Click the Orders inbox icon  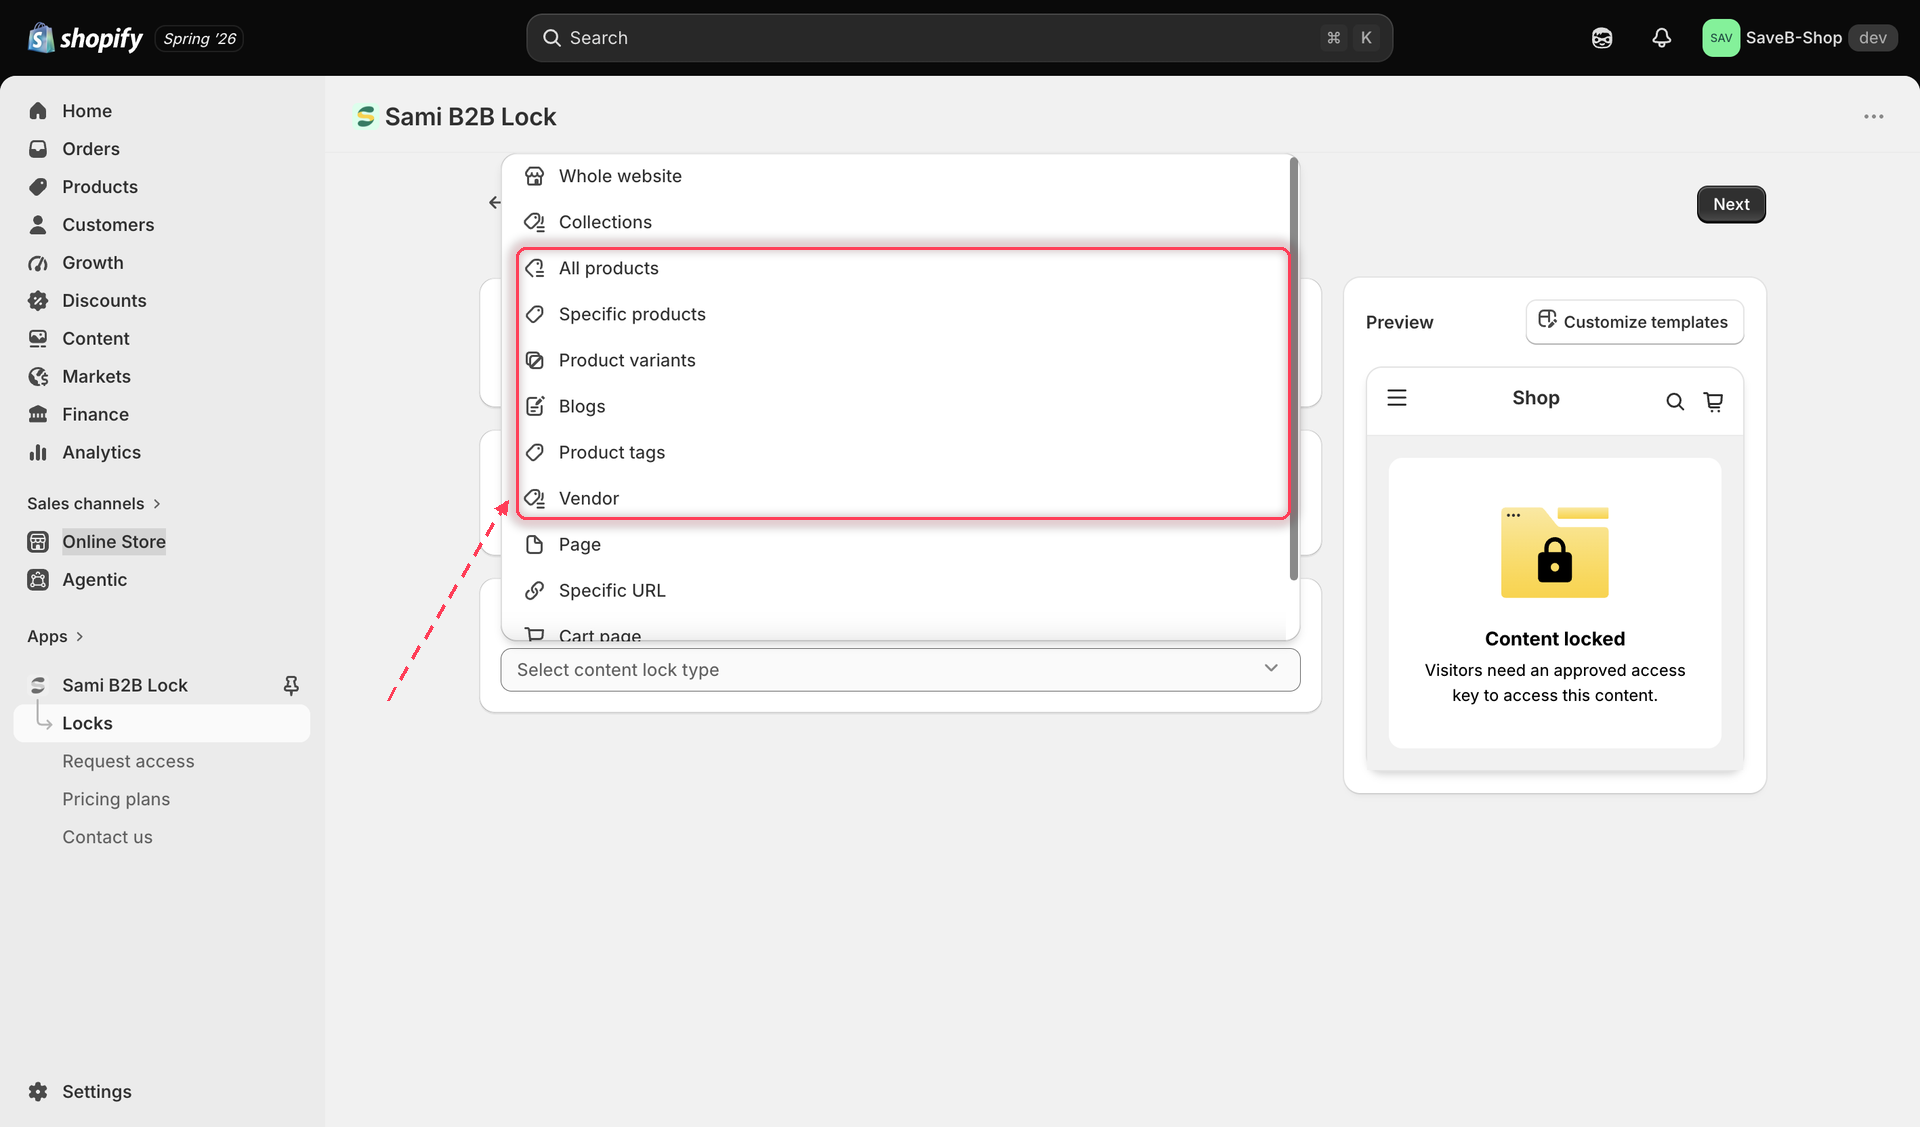click(x=38, y=149)
